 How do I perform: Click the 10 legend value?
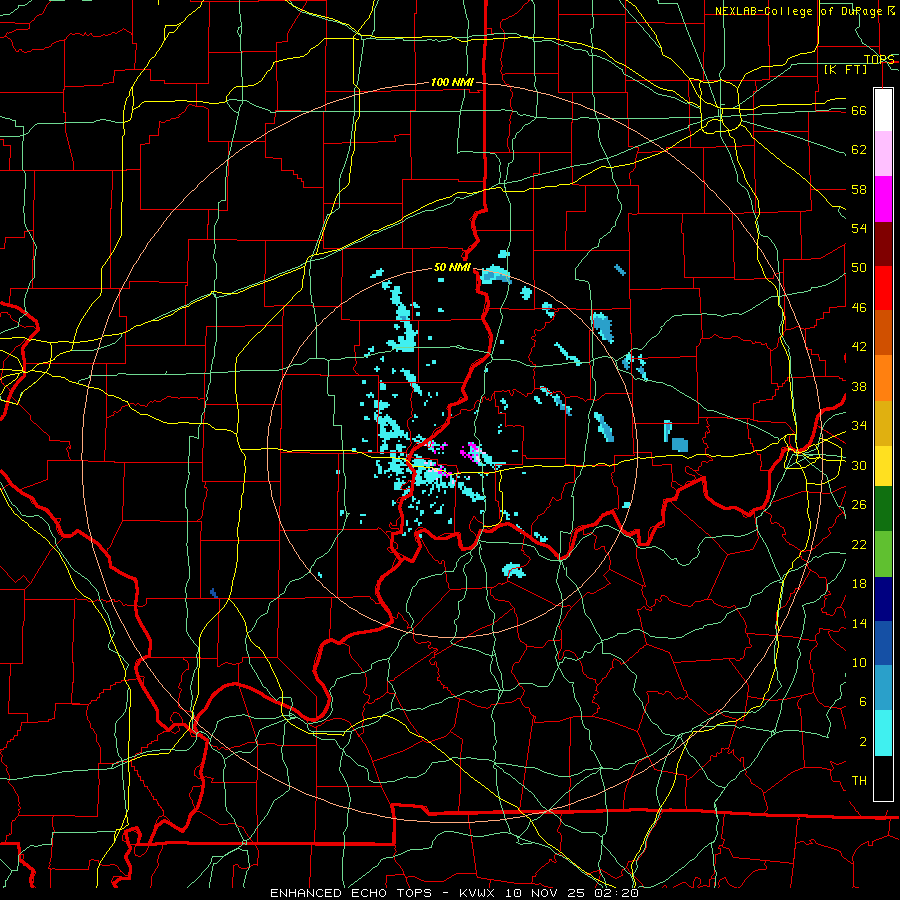click(859, 663)
